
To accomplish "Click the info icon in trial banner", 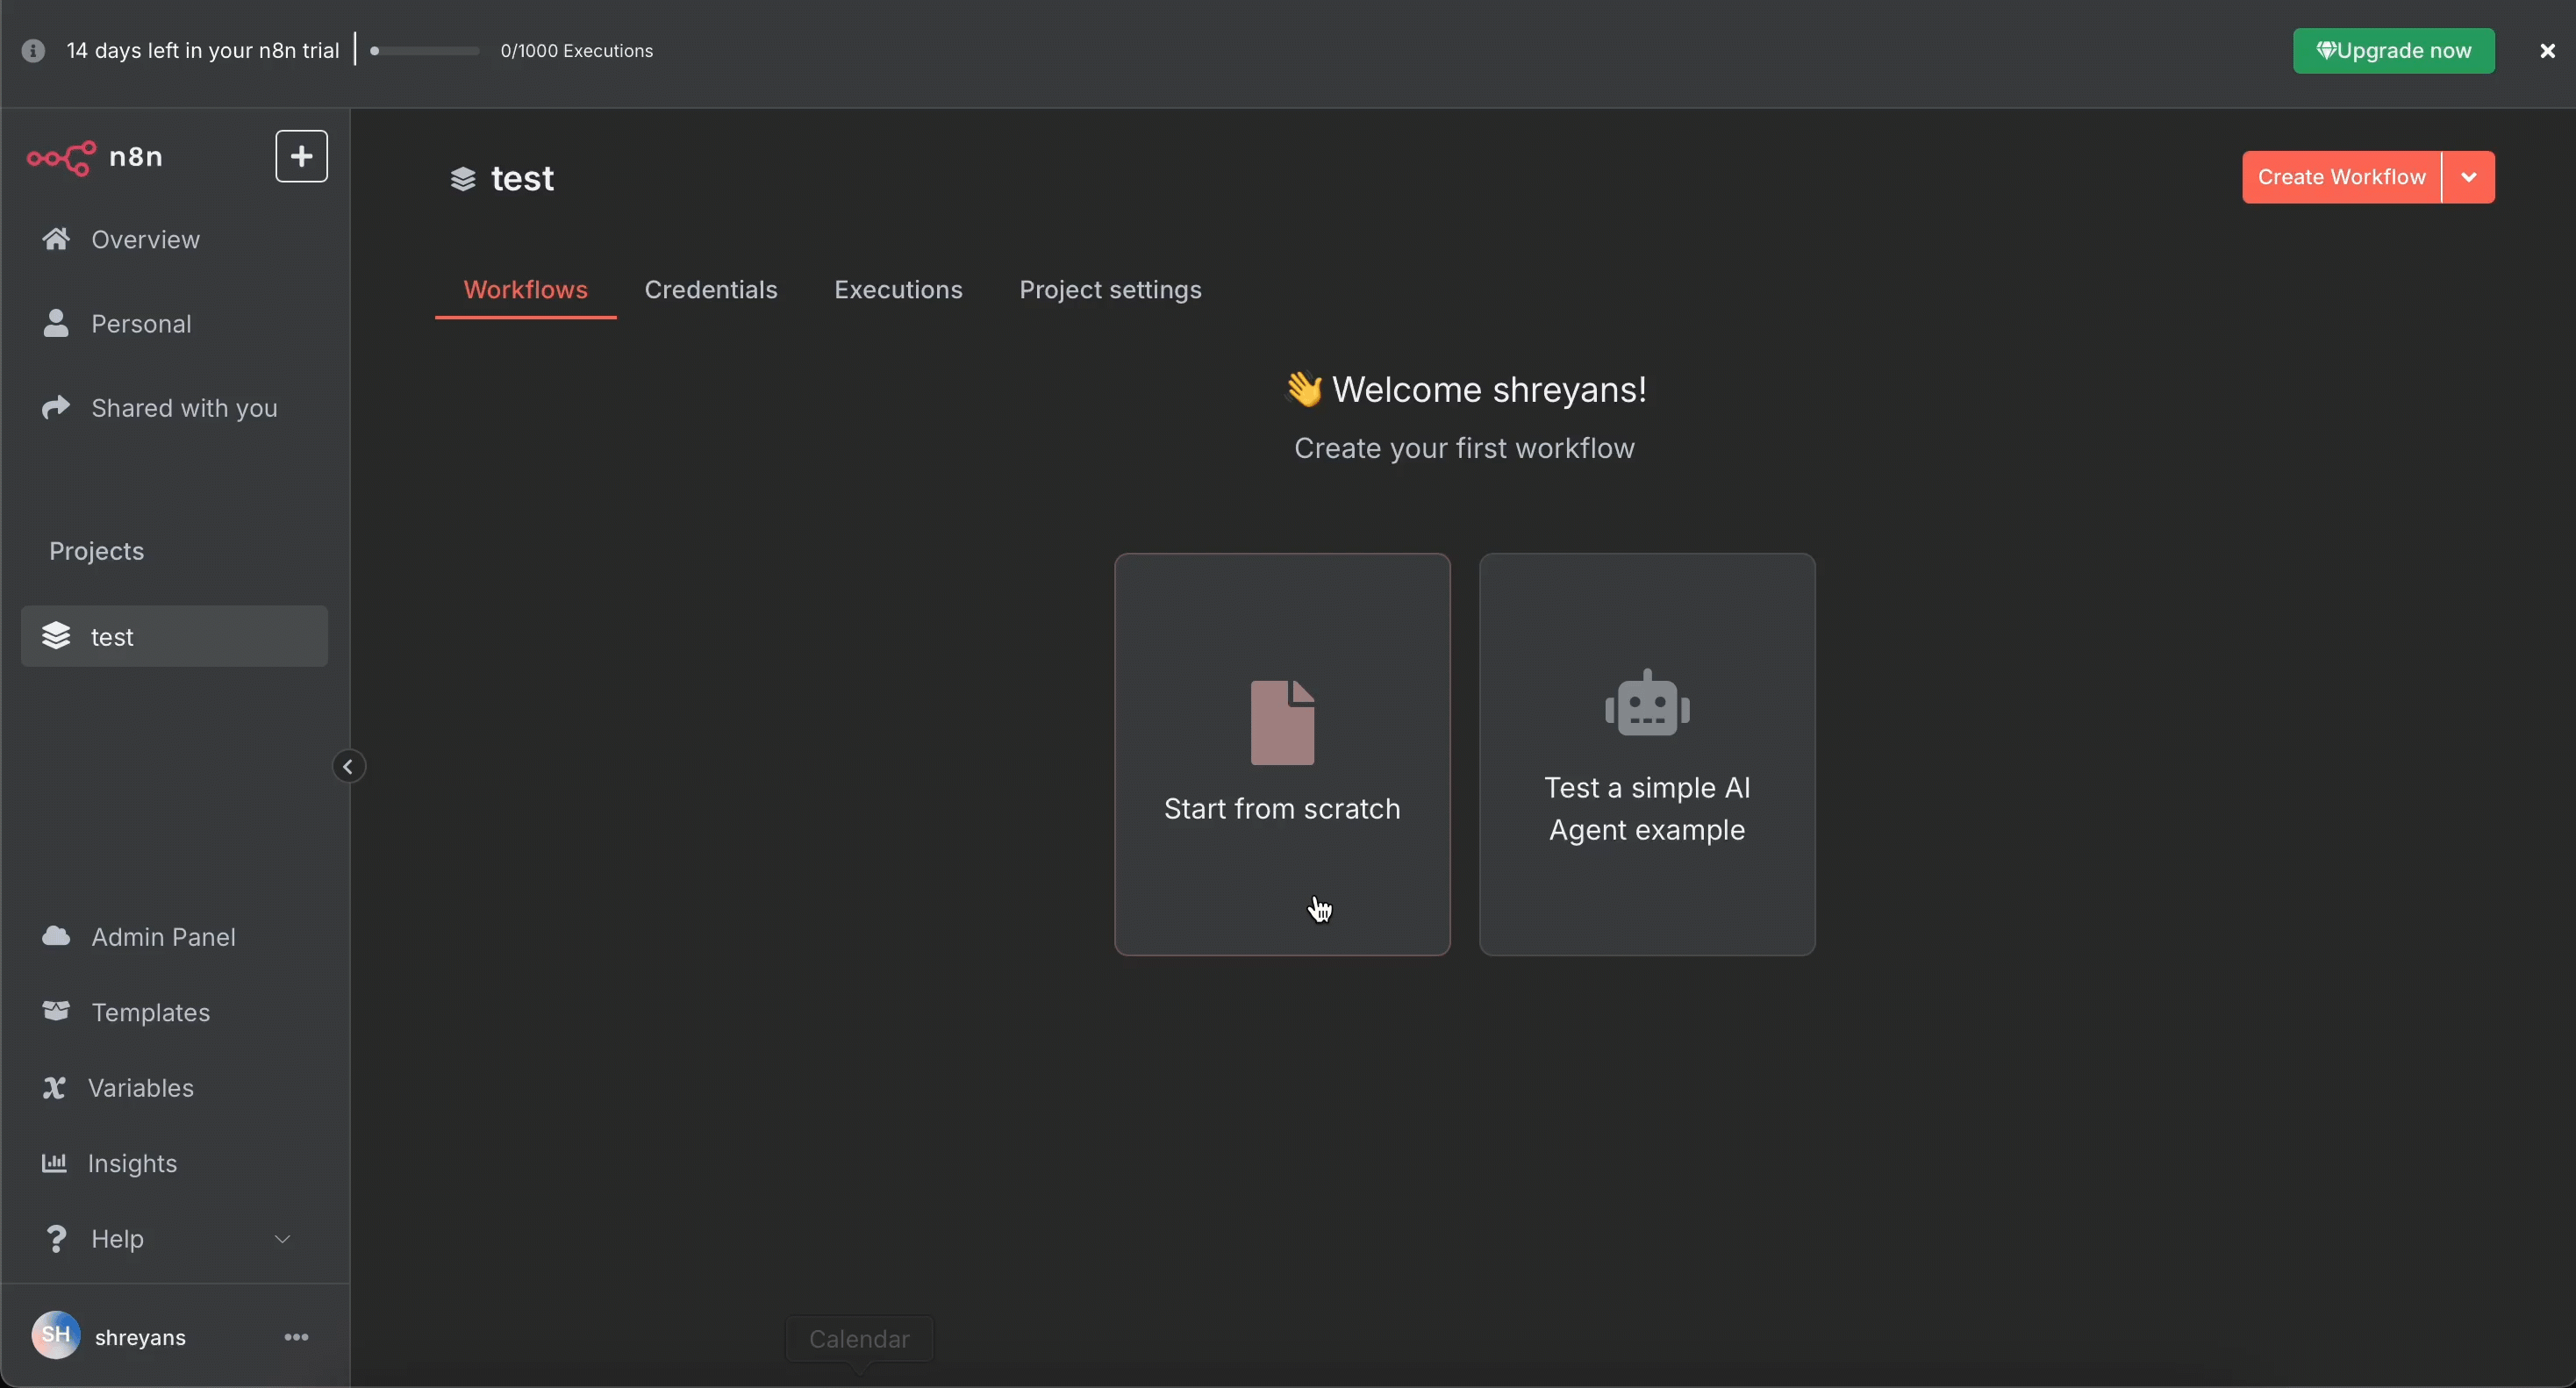I will [x=33, y=51].
